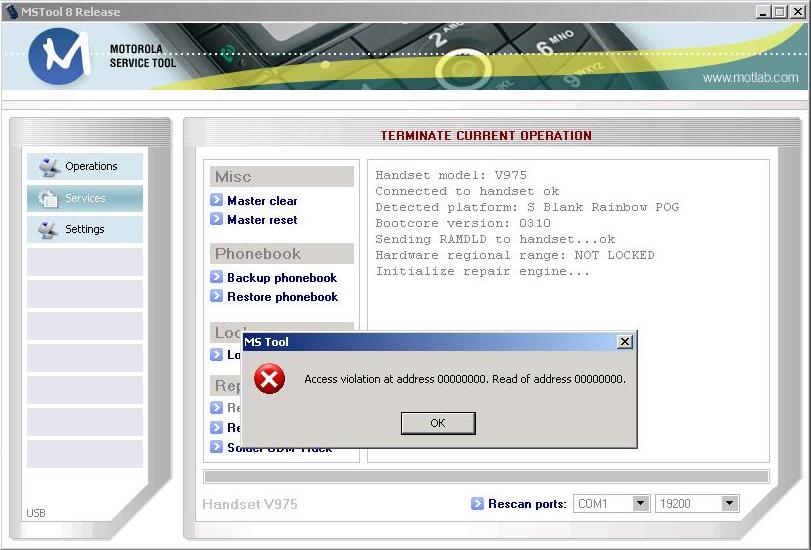811x550 pixels.
Task: Click the red error icon in dialog
Action: point(269,379)
